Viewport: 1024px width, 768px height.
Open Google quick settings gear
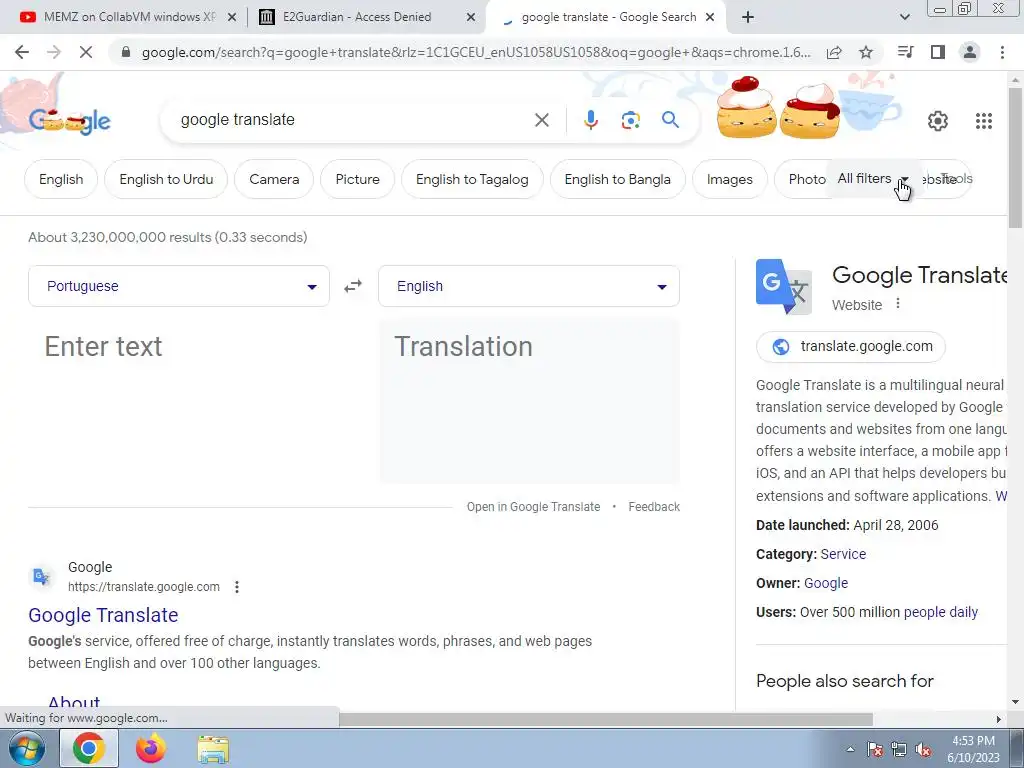(938, 120)
